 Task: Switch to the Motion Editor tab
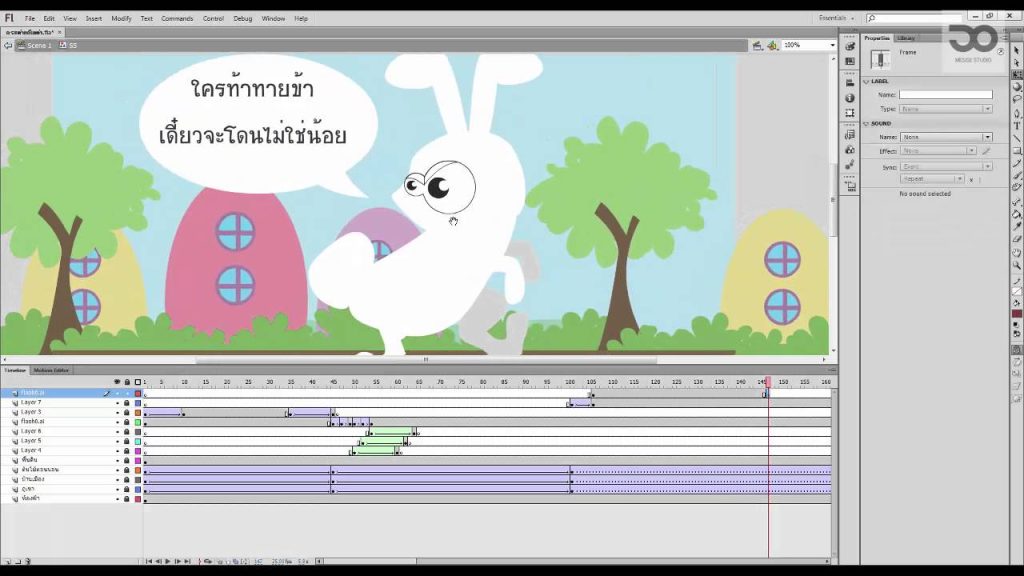coord(51,370)
